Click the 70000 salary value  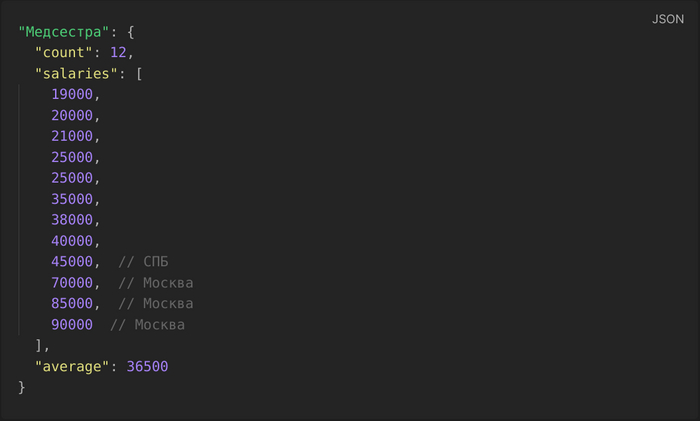click(x=72, y=283)
